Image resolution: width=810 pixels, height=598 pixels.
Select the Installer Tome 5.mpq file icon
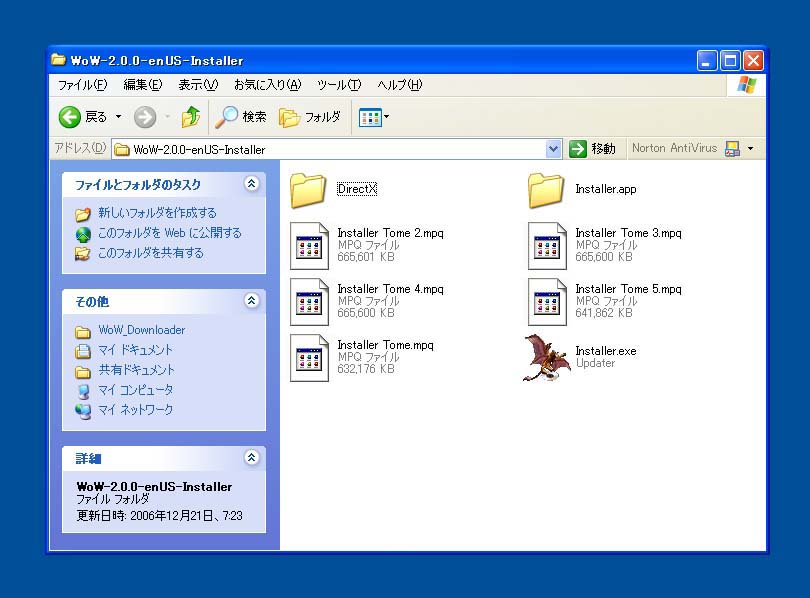point(547,302)
